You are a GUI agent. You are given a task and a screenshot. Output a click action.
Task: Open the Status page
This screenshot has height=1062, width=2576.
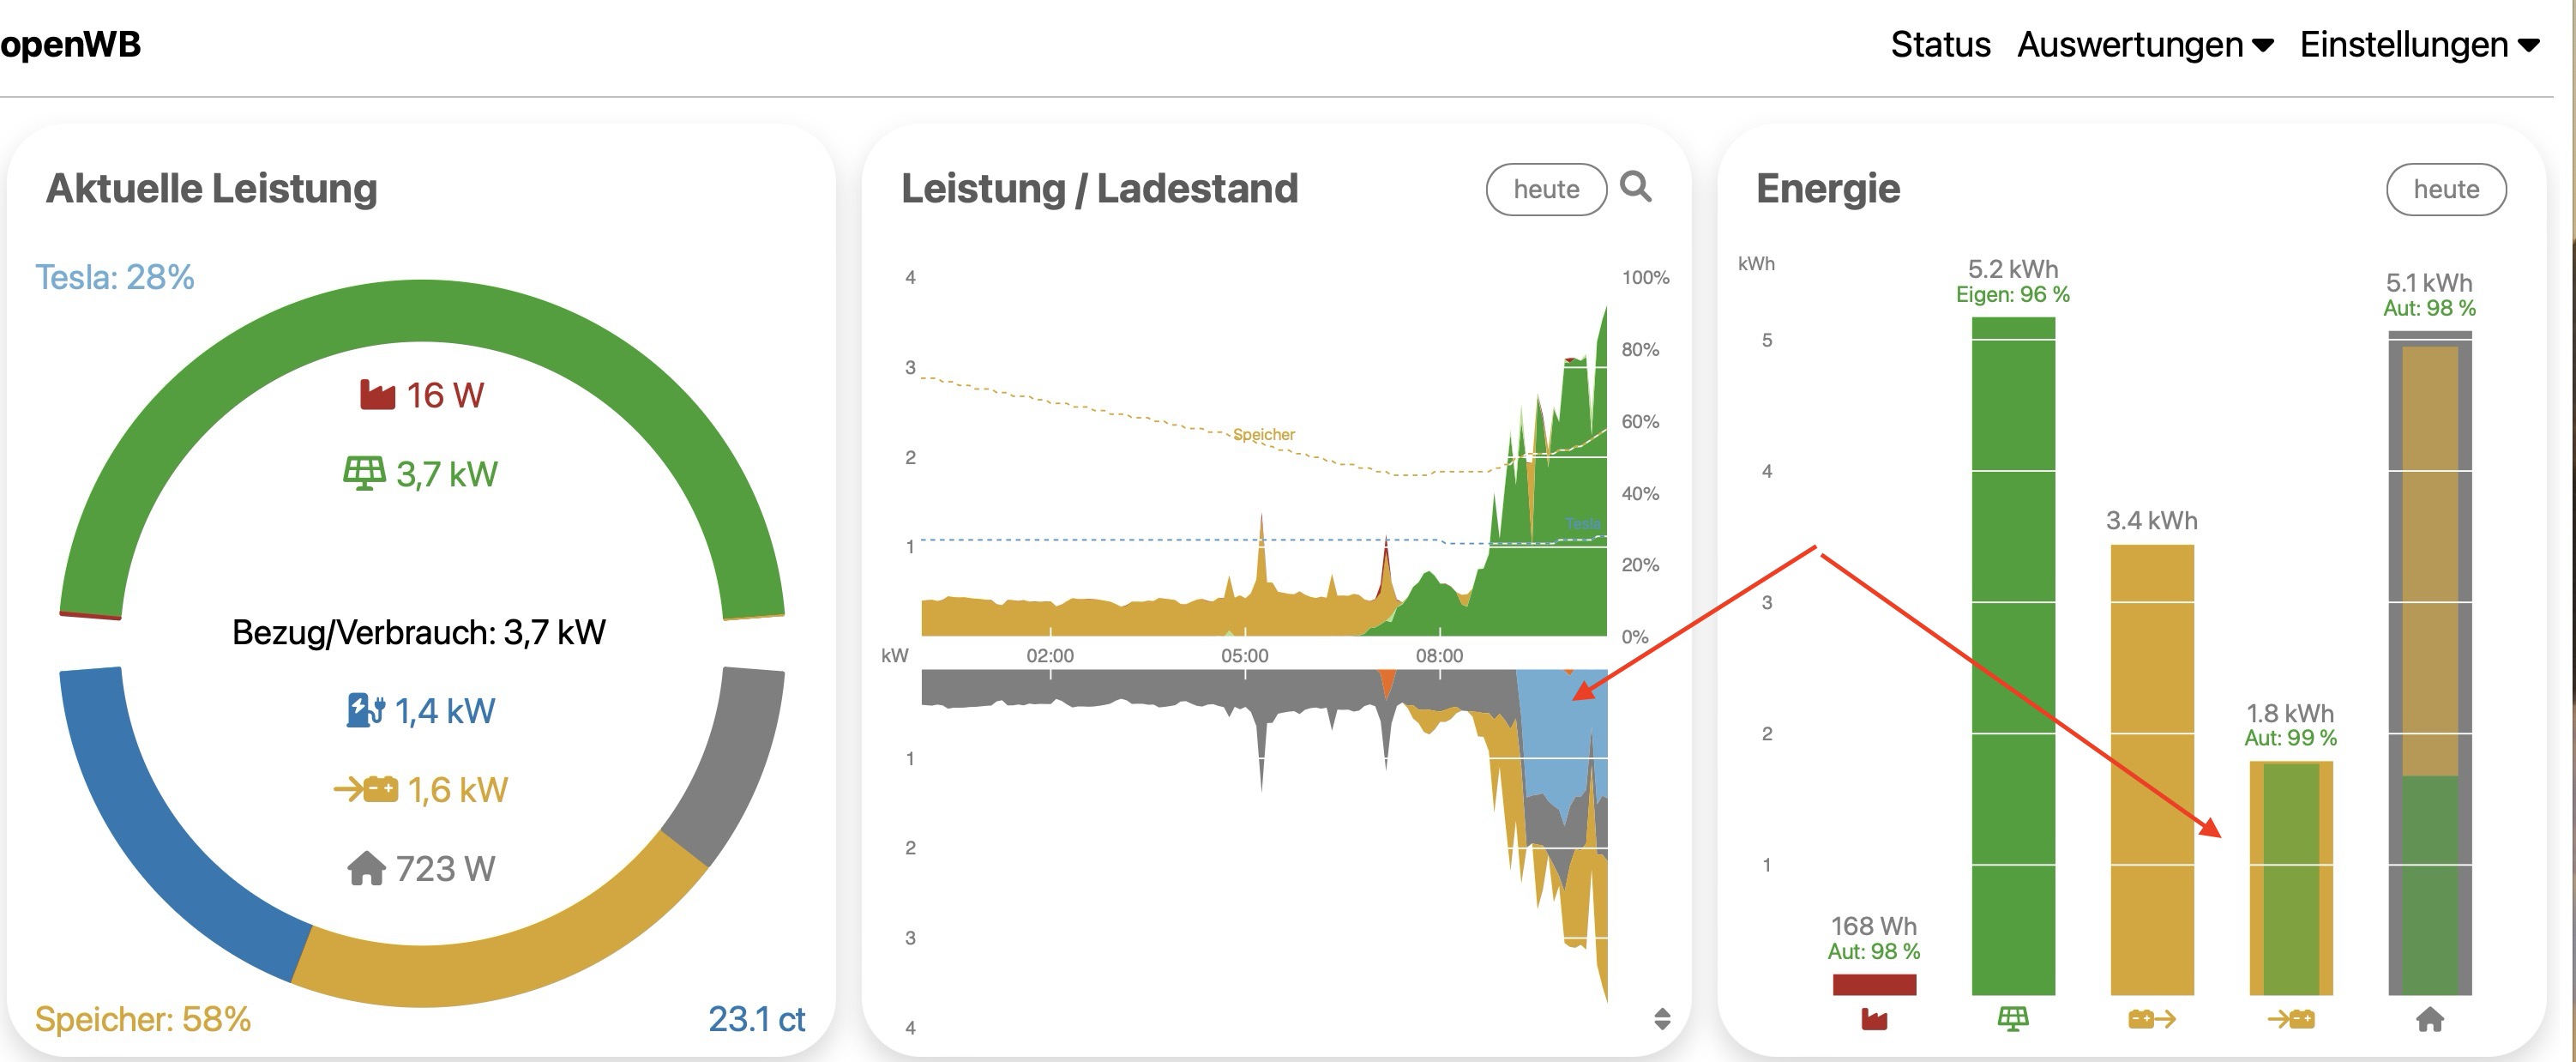pyautogui.click(x=1940, y=45)
